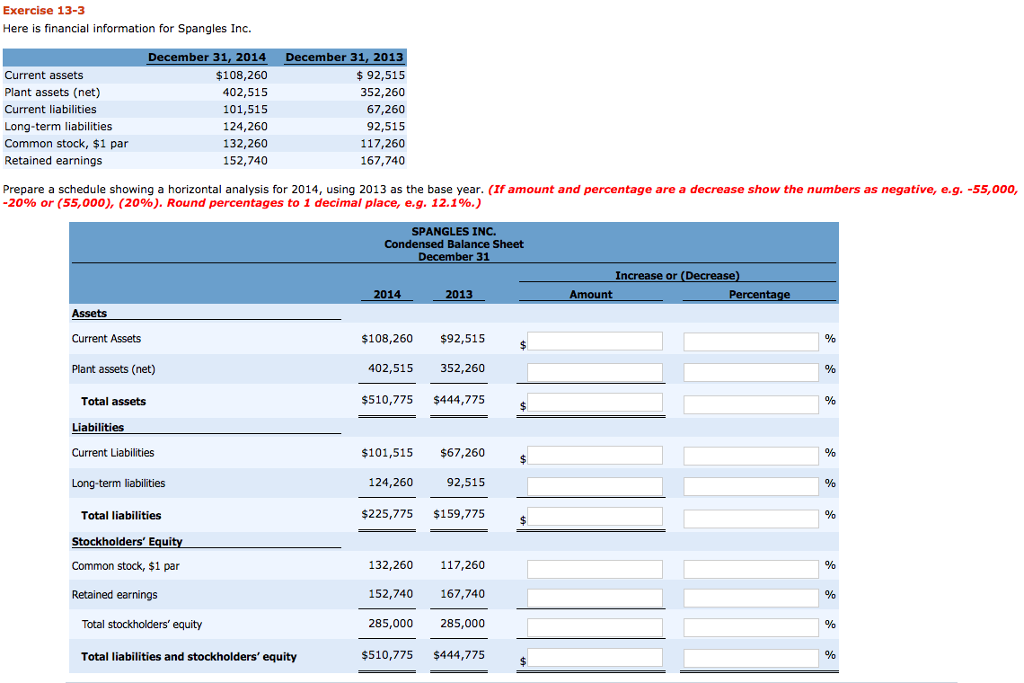Click the Amount field for Plant assets (net)
The width and height of the screenshot is (1024, 683).
point(595,370)
